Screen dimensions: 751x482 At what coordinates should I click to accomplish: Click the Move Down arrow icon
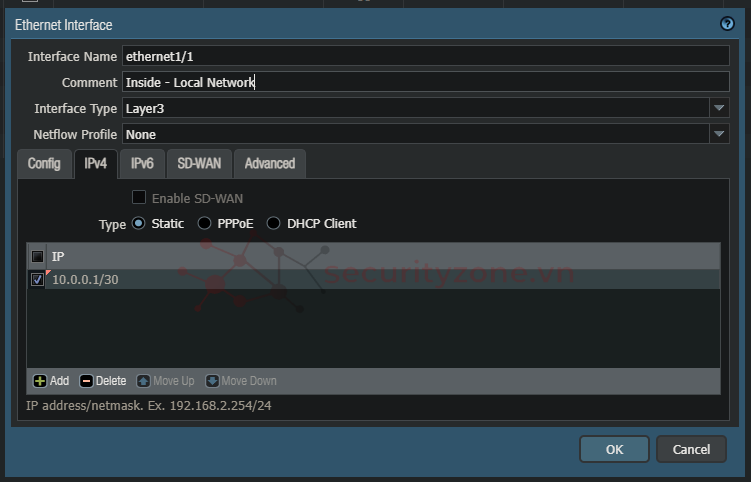coord(212,381)
